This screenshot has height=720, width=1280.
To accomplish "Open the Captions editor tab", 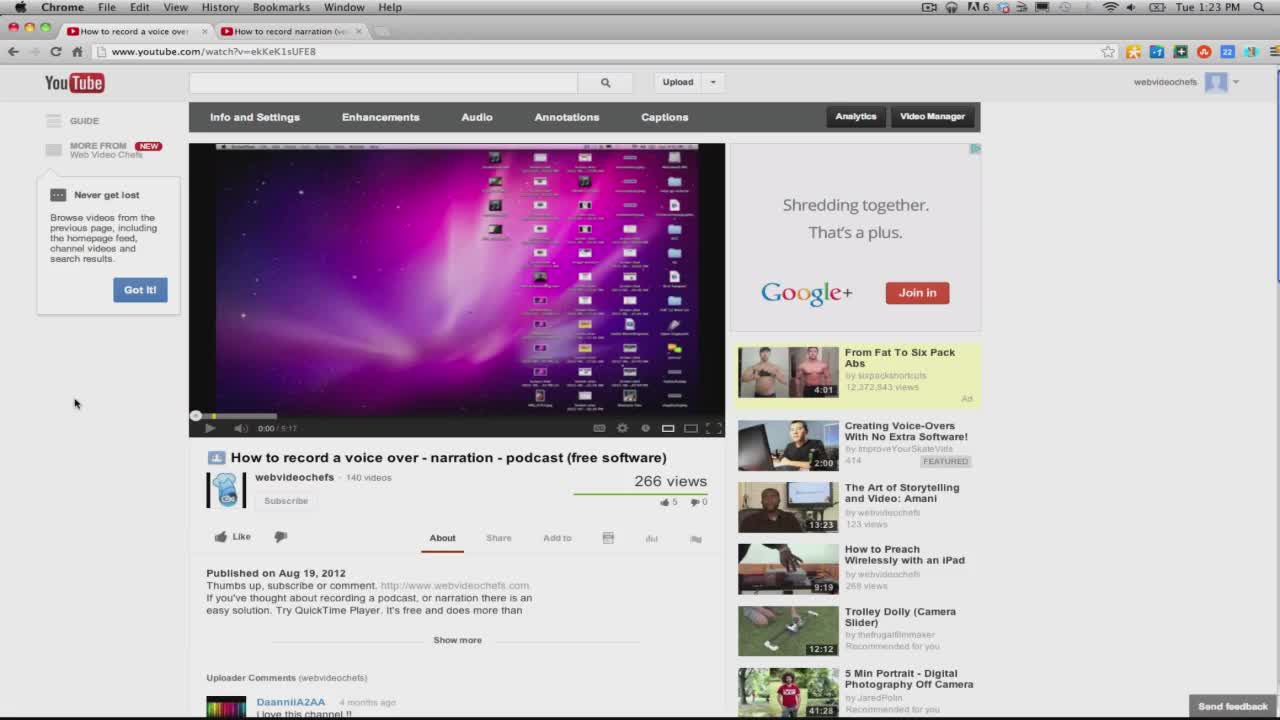I will point(665,117).
